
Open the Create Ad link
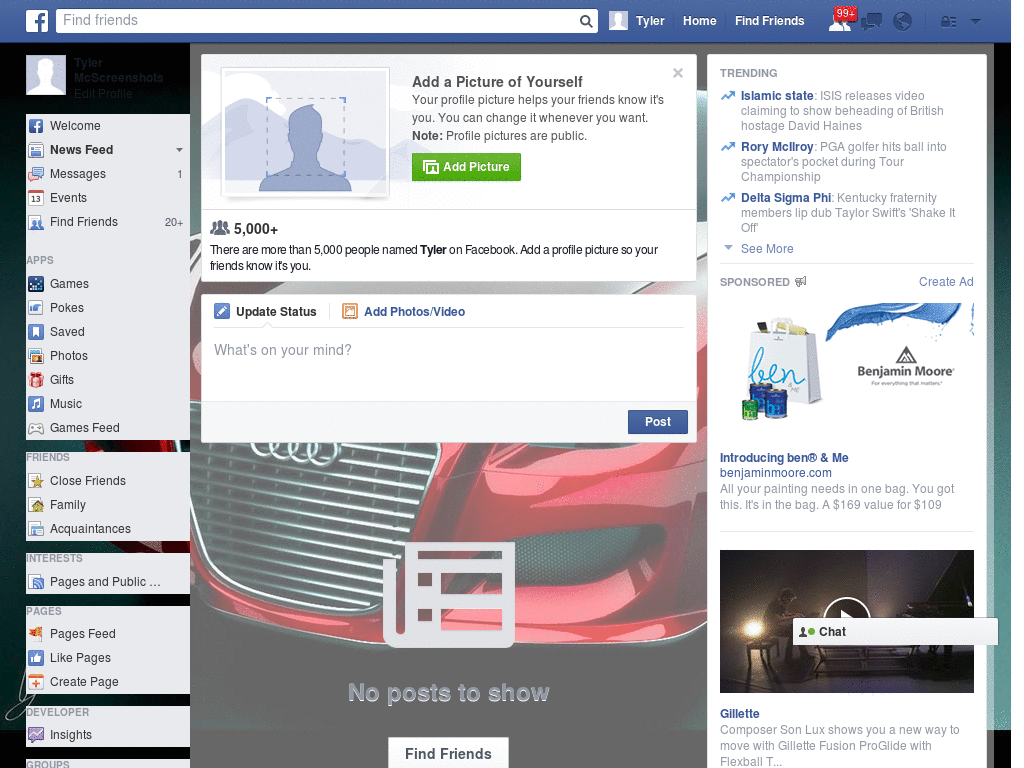tap(945, 281)
